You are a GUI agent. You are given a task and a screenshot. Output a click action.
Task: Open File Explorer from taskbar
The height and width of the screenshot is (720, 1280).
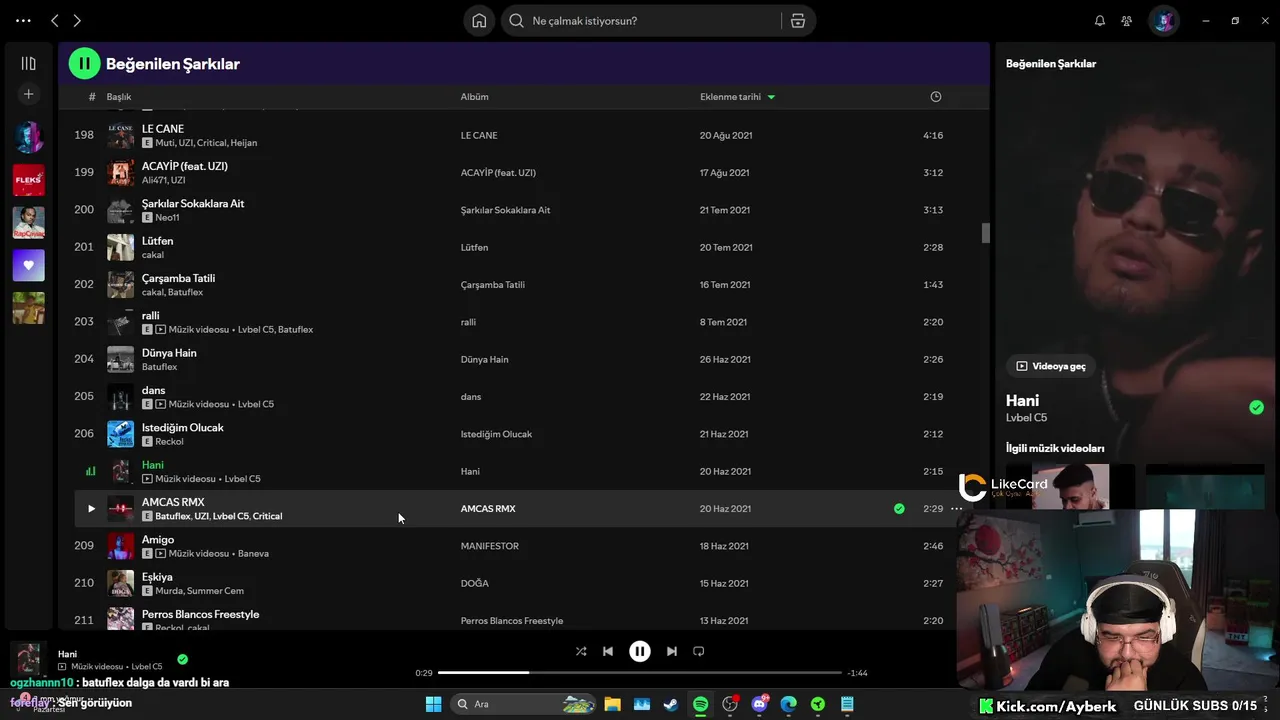(x=612, y=704)
